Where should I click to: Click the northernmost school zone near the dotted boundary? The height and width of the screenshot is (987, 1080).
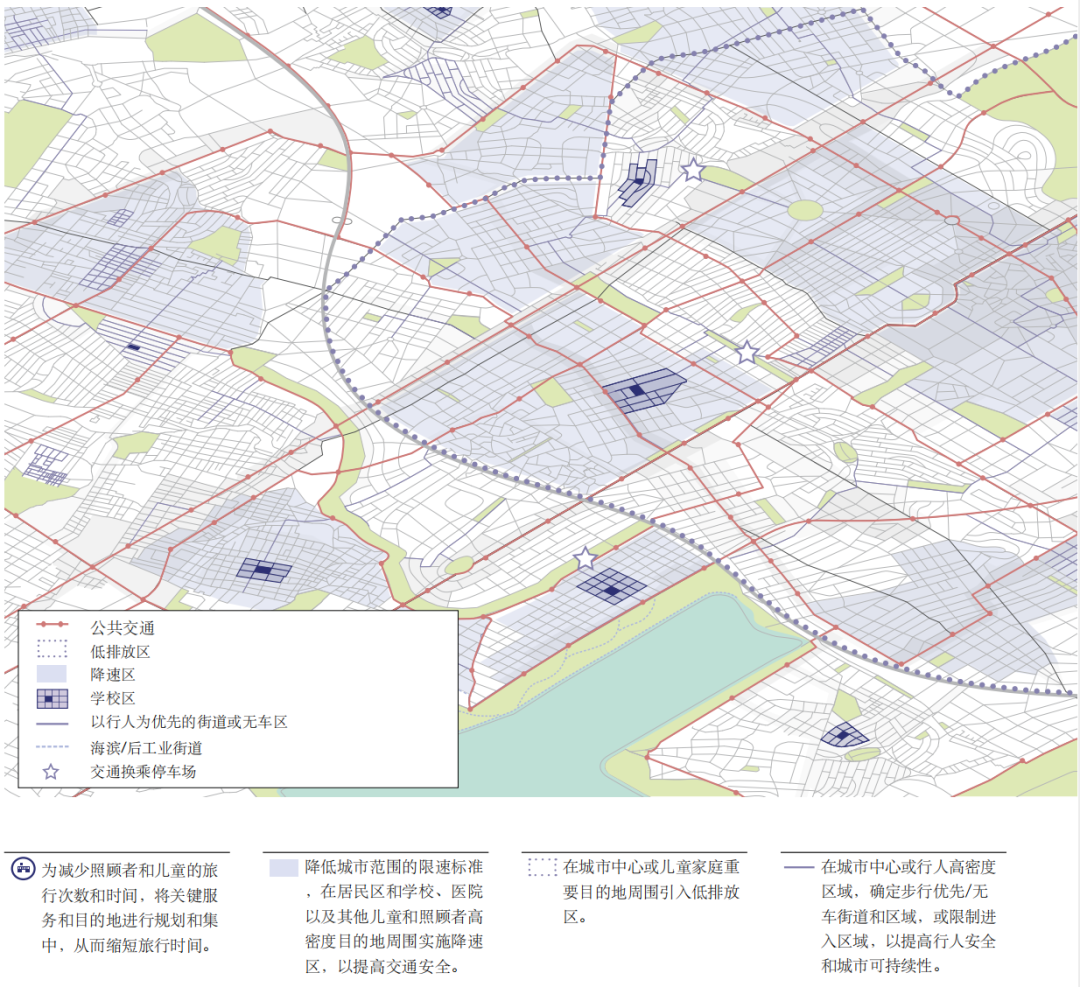tap(638, 181)
